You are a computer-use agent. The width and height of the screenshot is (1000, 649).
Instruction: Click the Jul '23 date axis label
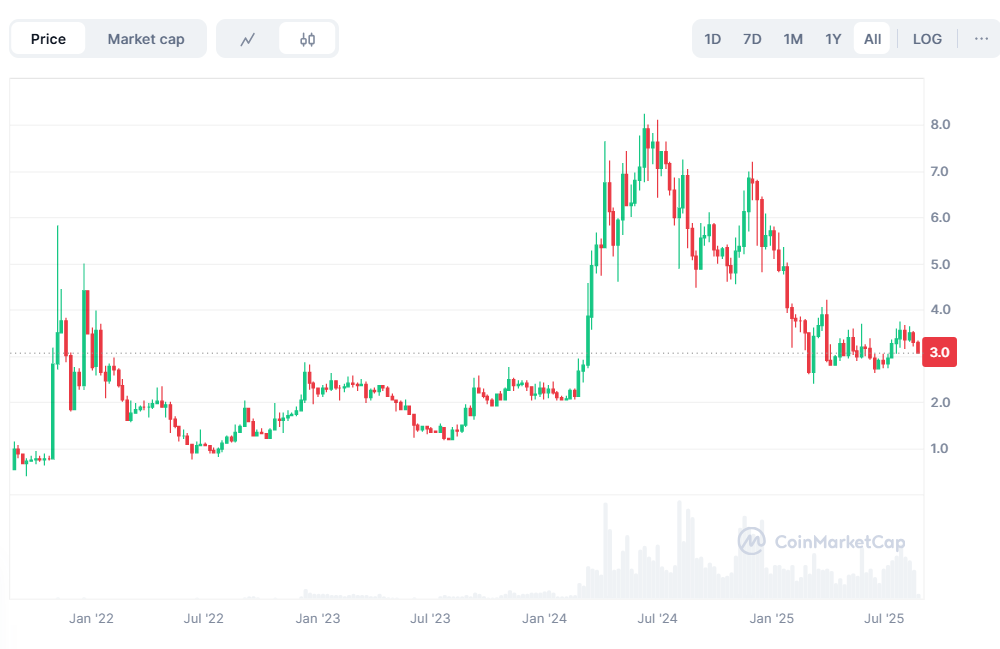point(431,619)
